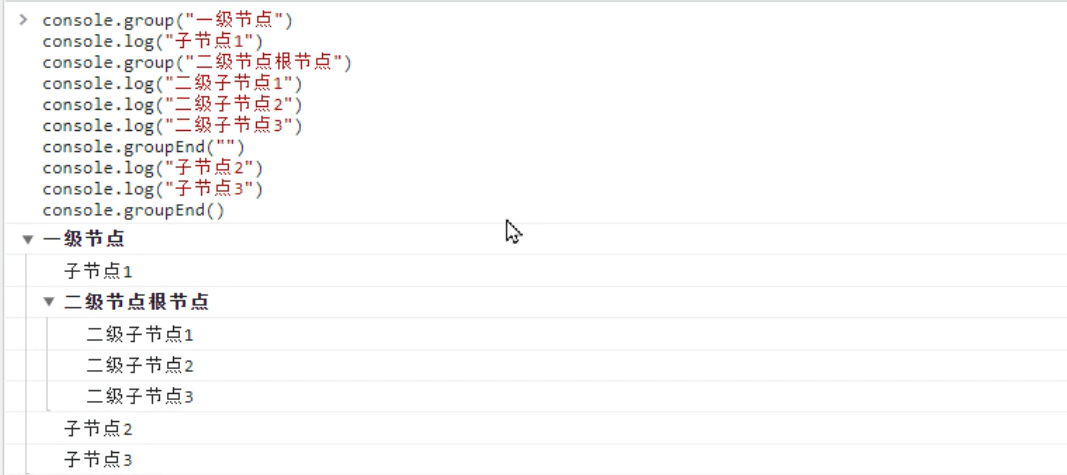Screen dimensions: 1067x475
Task: Select the 一级节点 group header text
Action: 84,239
